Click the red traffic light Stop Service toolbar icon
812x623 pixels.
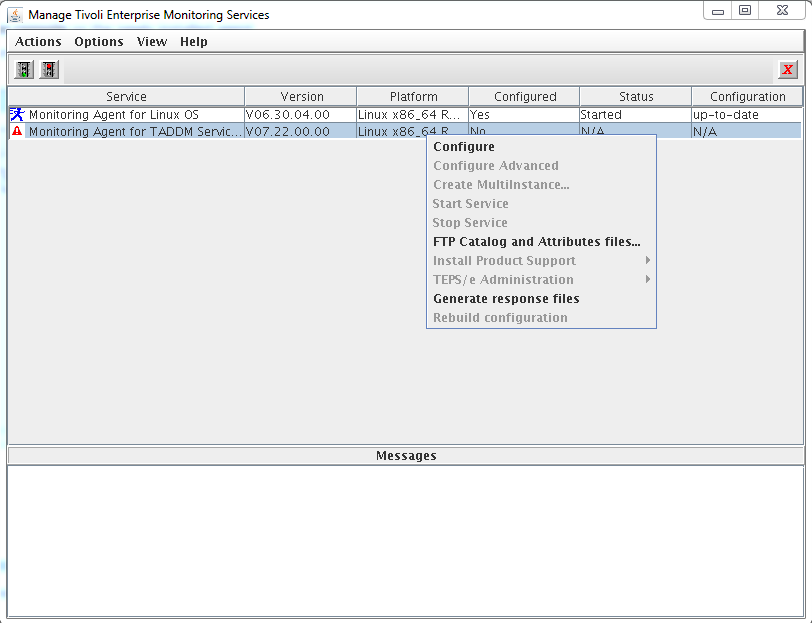point(49,69)
